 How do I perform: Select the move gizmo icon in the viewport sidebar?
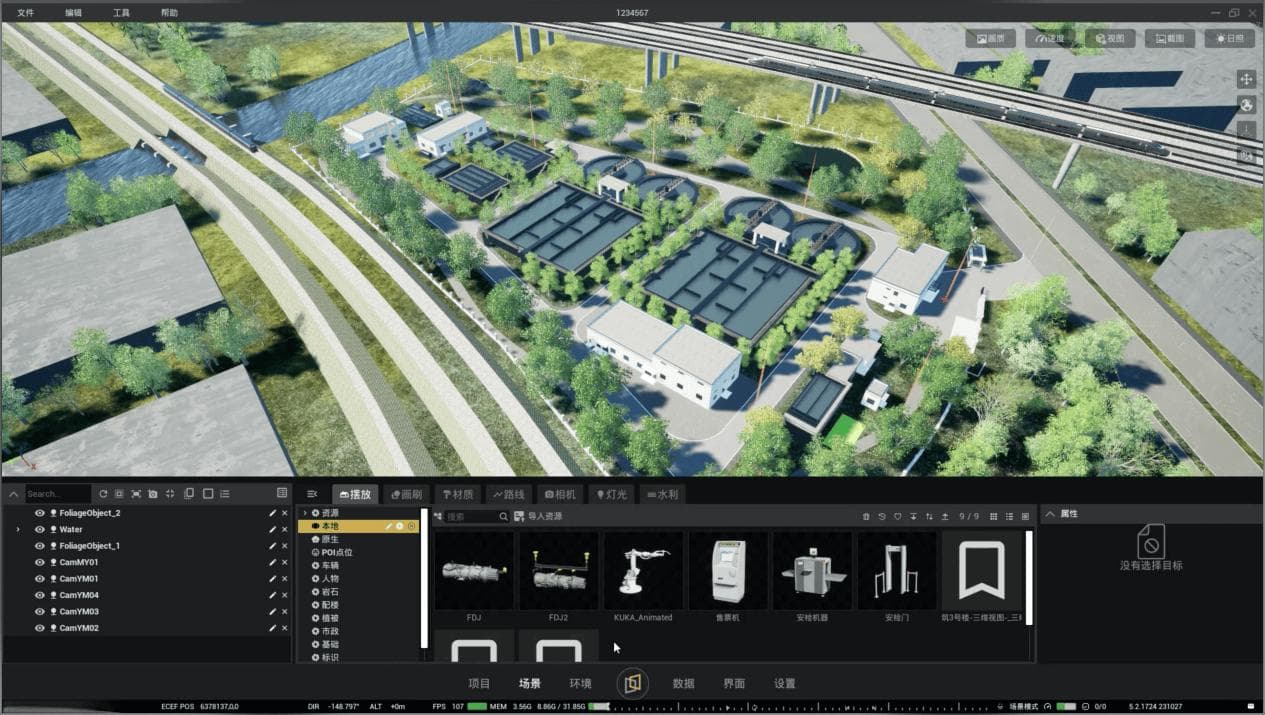point(1246,79)
